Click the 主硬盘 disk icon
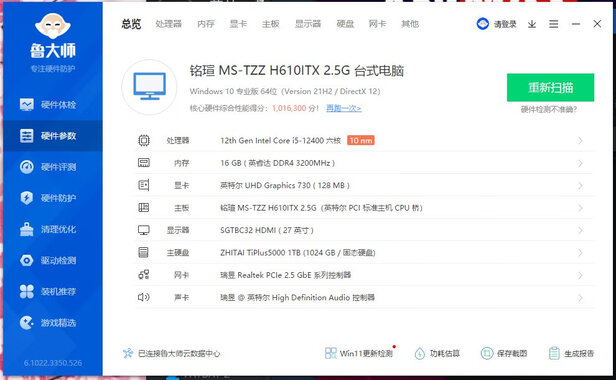Image resolution: width=616 pixels, height=380 pixels. click(144, 252)
